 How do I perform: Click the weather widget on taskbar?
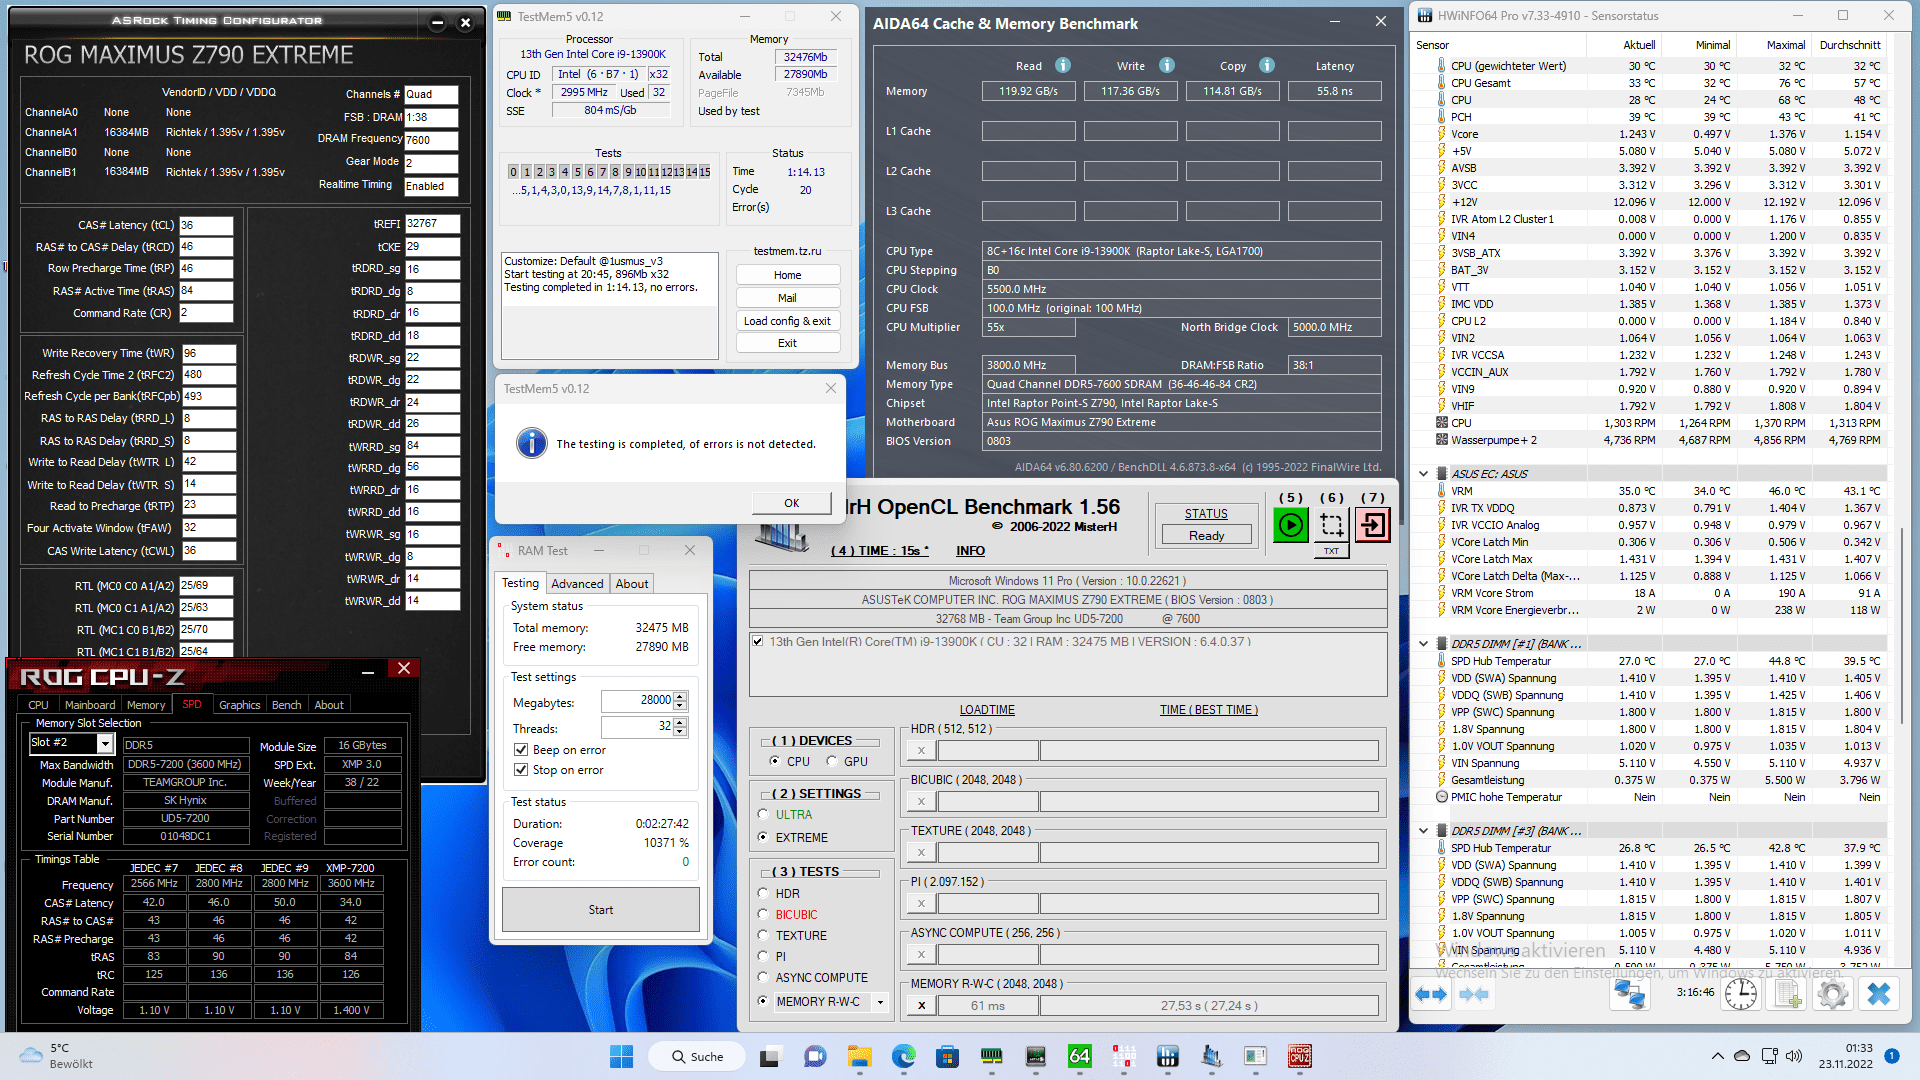click(x=58, y=1056)
